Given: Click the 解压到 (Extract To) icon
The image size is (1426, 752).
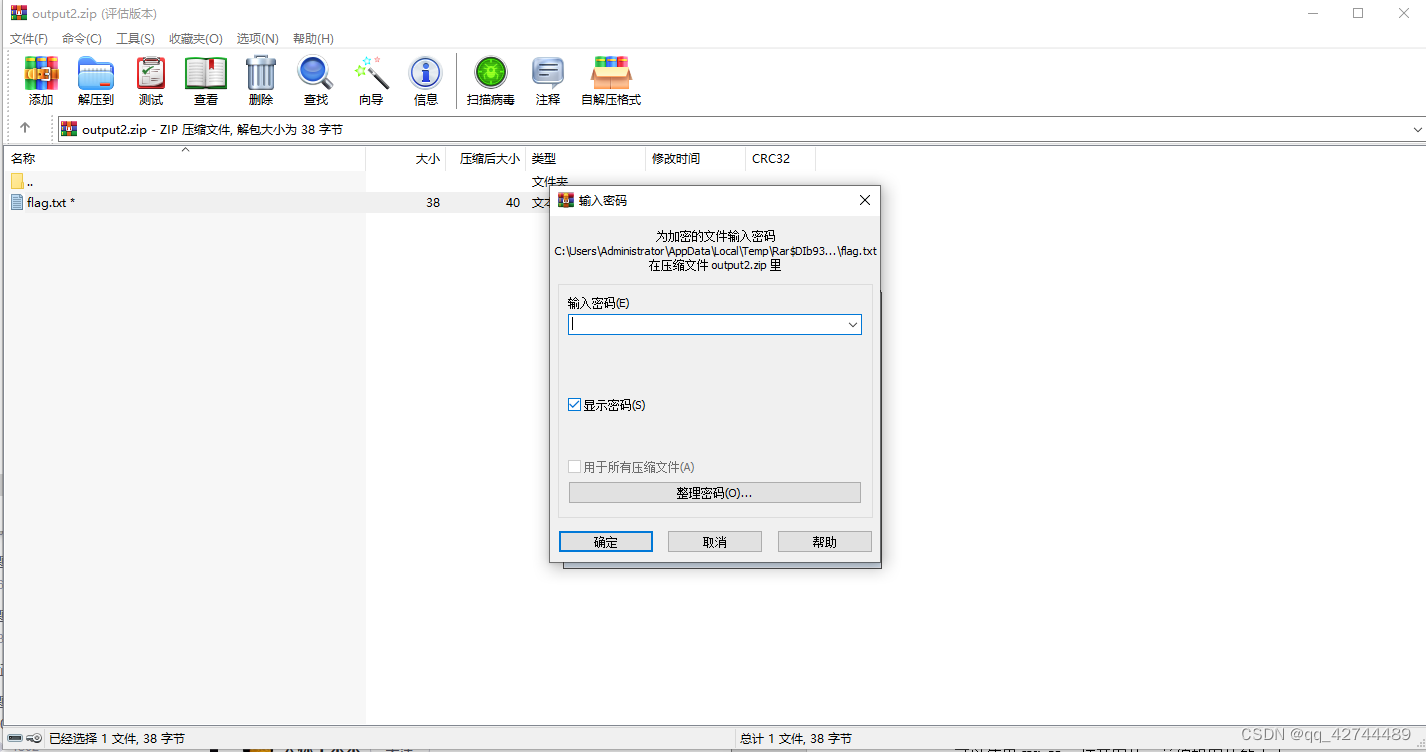Looking at the screenshot, I should point(95,80).
